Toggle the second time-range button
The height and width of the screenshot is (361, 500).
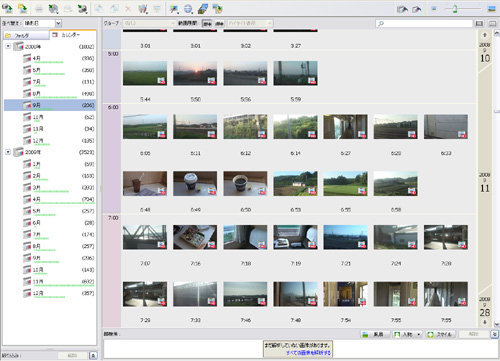219,23
